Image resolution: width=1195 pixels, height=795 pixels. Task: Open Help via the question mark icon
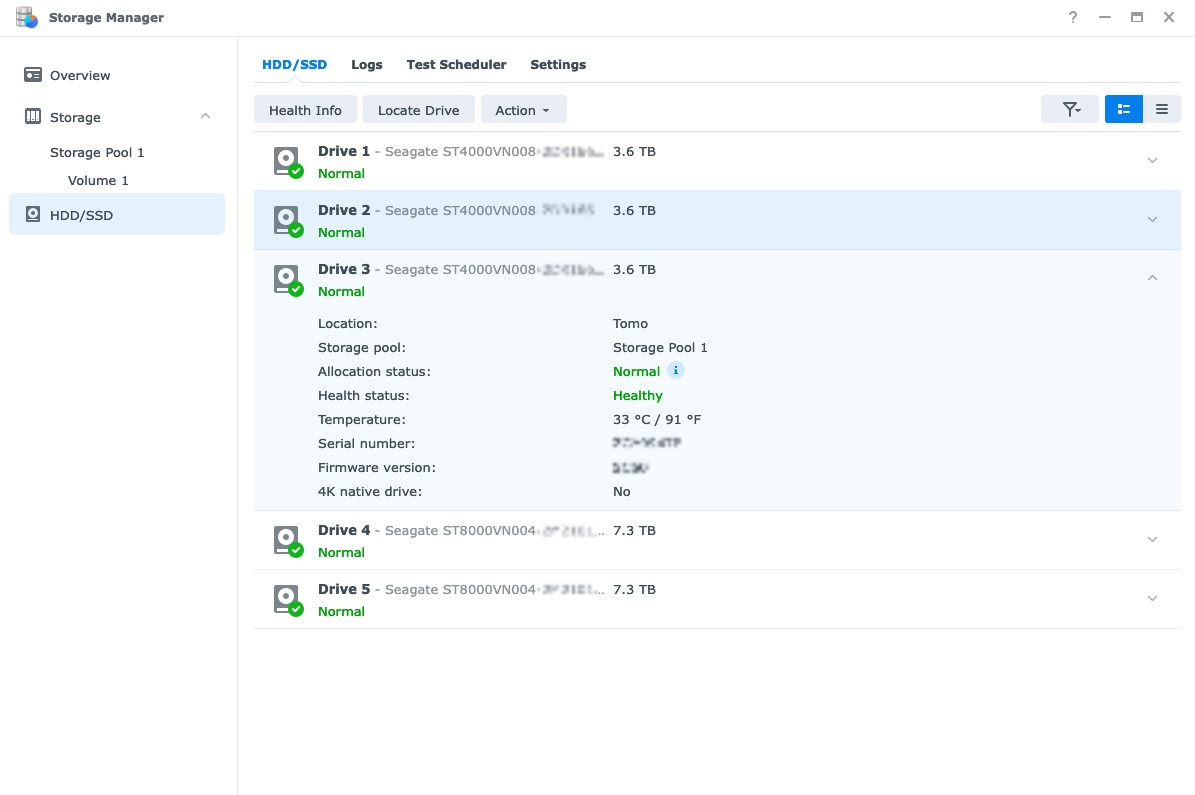(x=1072, y=17)
